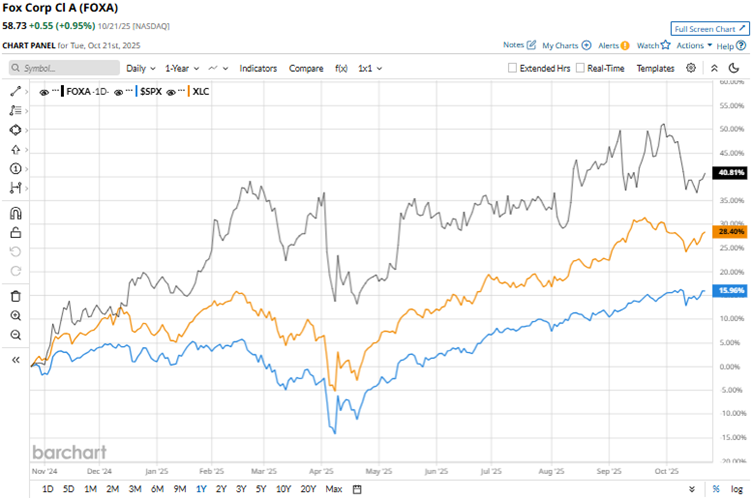Select the 1D time range
The width and height of the screenshot is (752, 498).
(x=47, y=489)
